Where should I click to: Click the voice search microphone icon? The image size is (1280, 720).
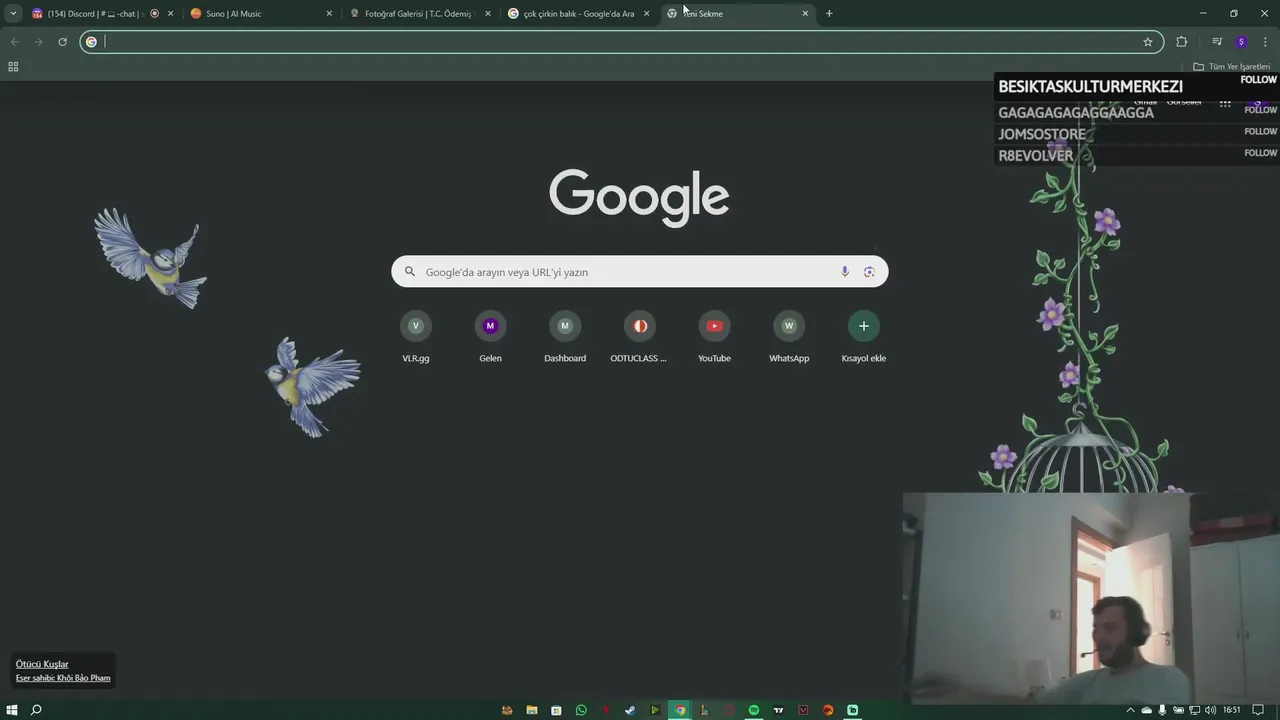[x=845, y=272]
